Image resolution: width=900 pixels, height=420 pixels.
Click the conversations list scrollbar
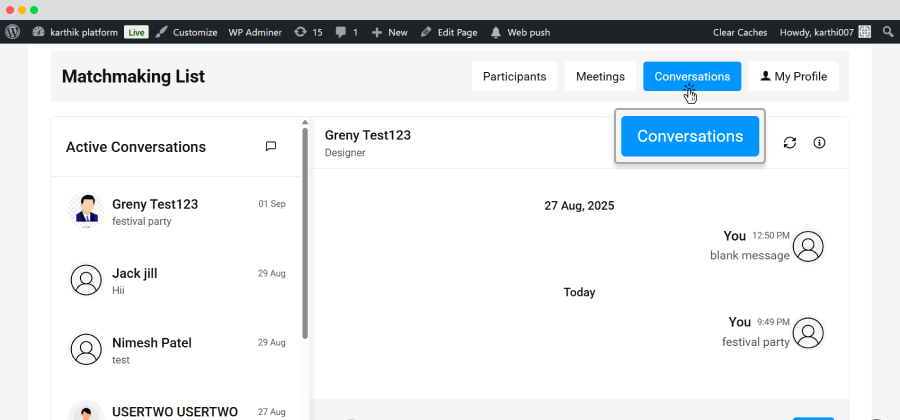[x=305, y=232]
